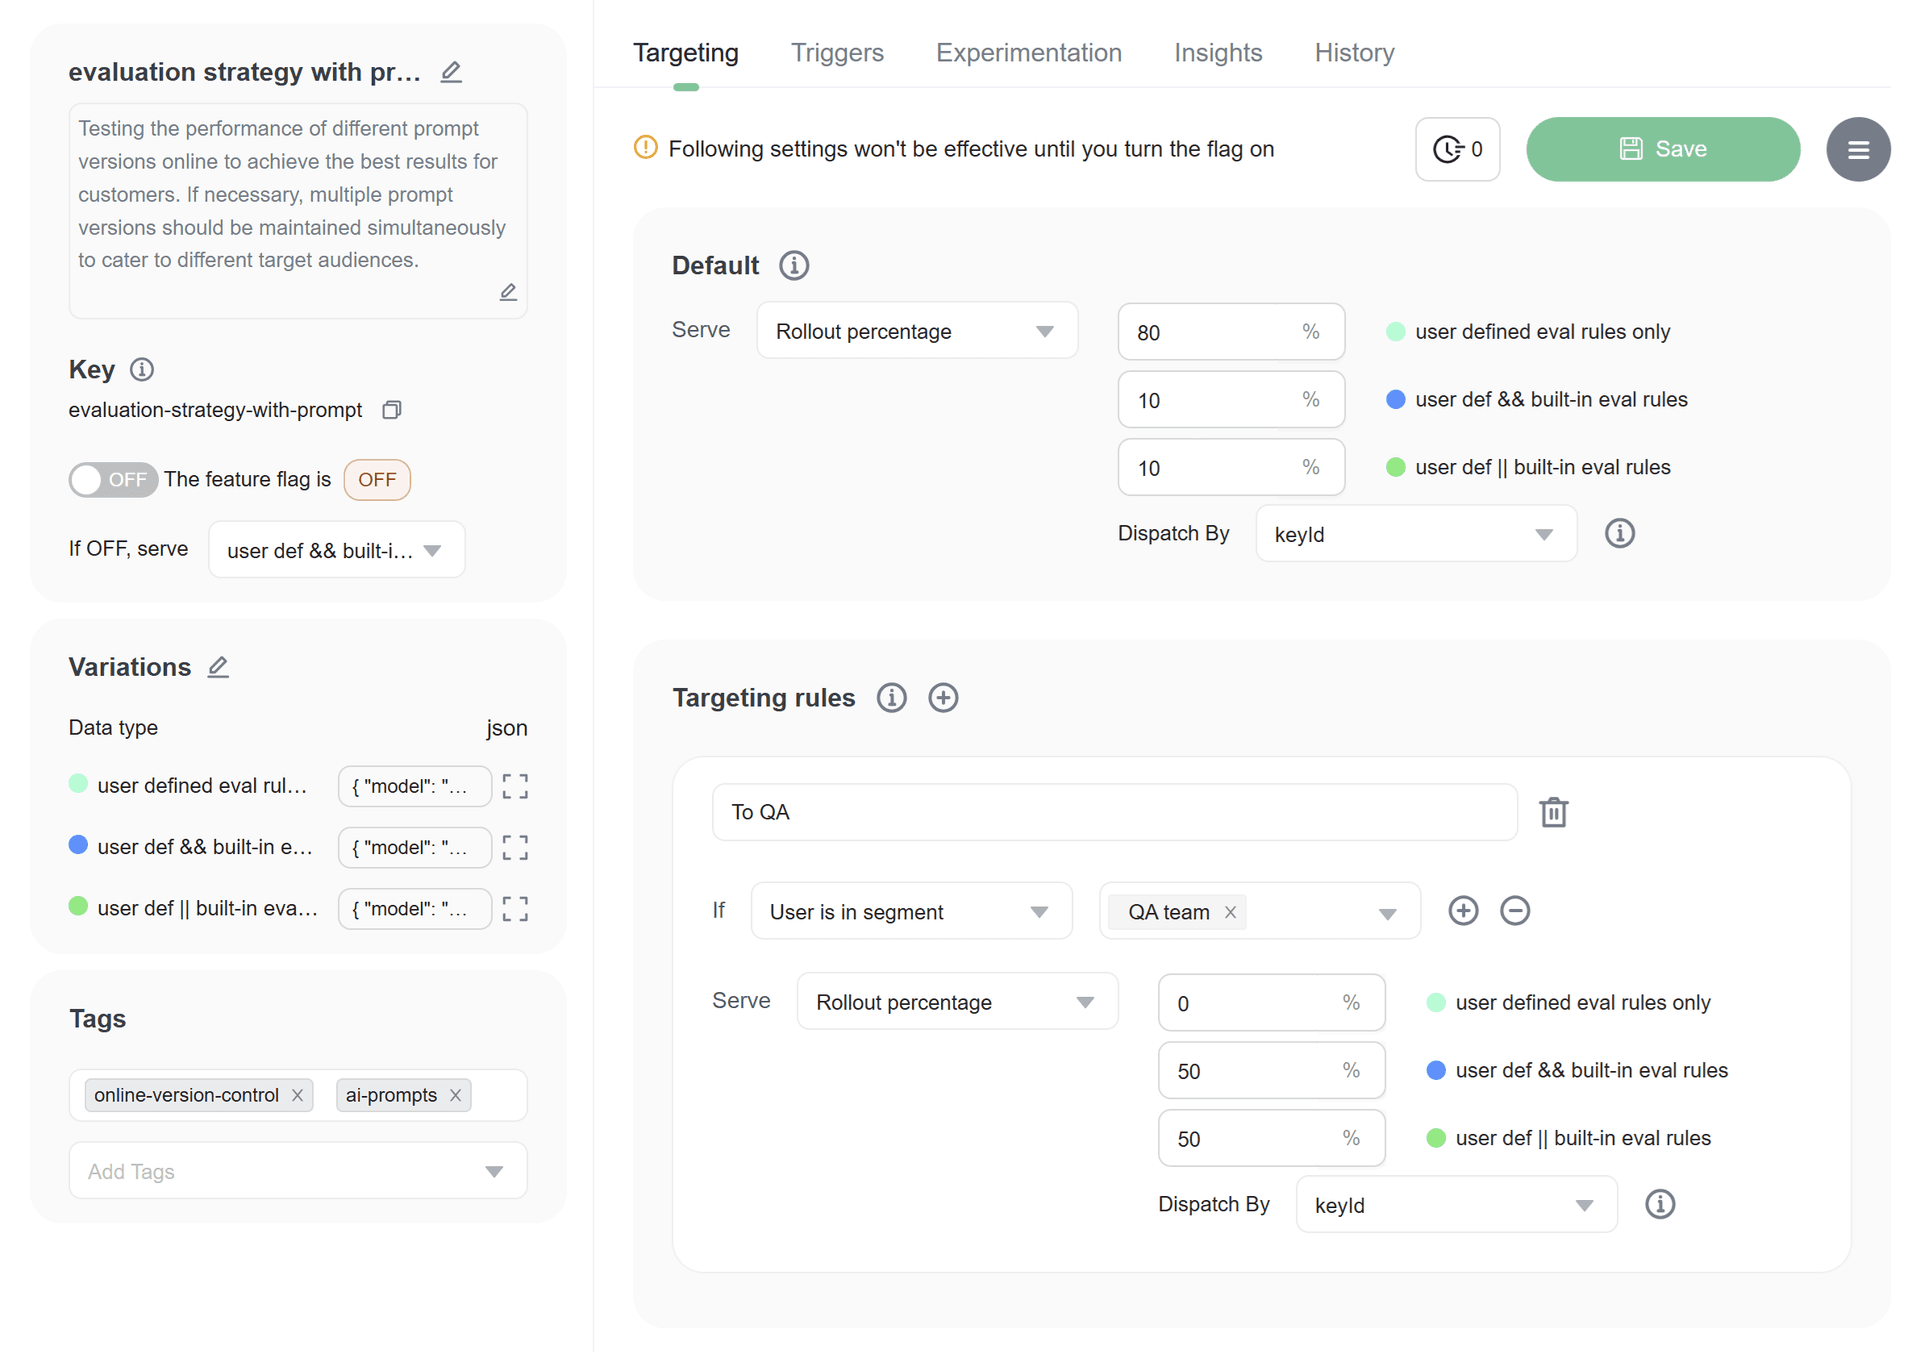Open the round hamburger menu button
Viewport: 1920px width, 1355px height.
(x=1857, y=149)
